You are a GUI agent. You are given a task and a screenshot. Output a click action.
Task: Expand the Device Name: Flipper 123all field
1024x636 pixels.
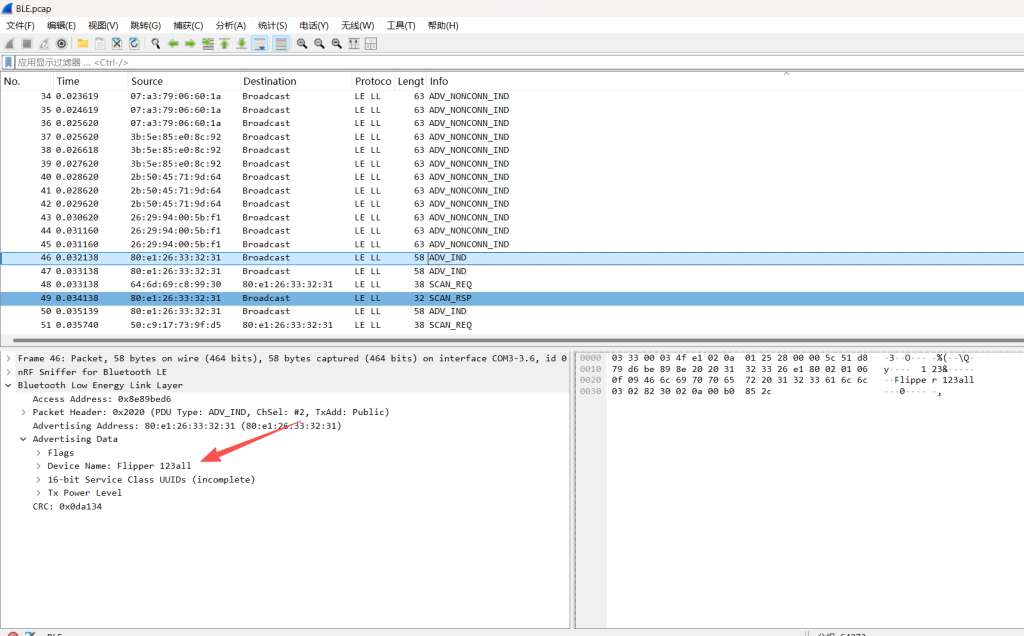point(38,466)
